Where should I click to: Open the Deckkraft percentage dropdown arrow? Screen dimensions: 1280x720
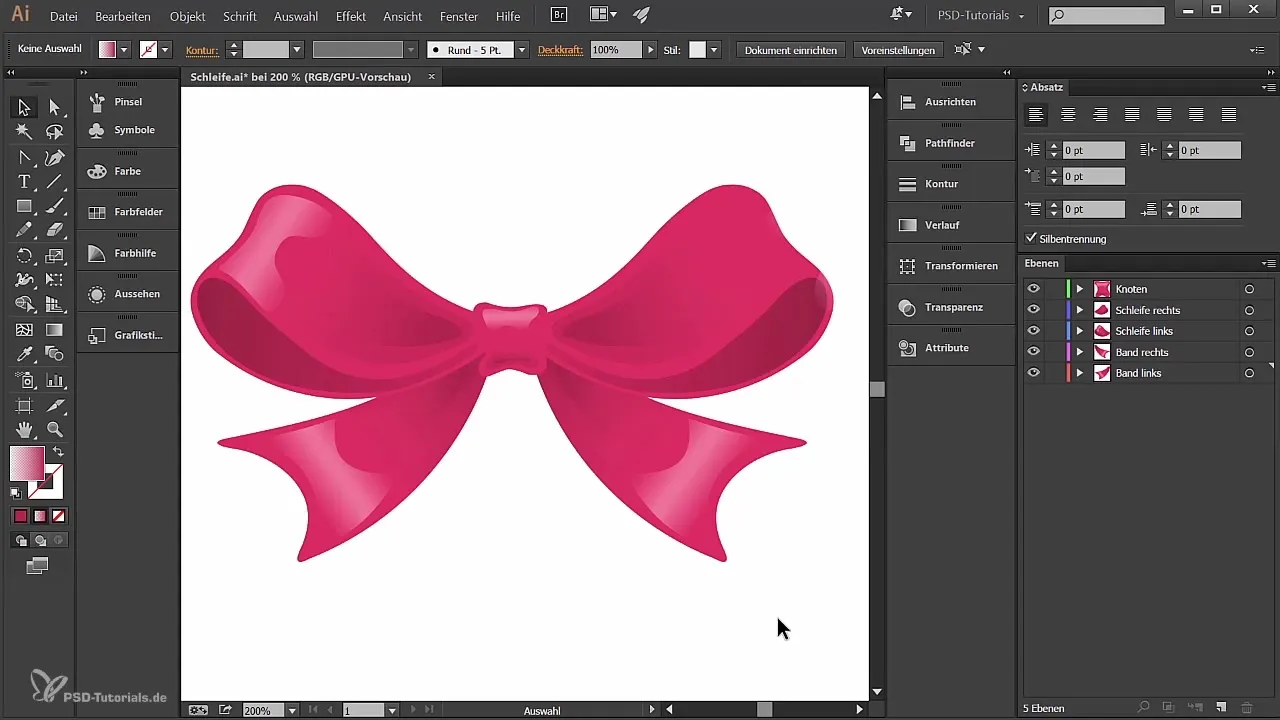click(x=651, y=49)
